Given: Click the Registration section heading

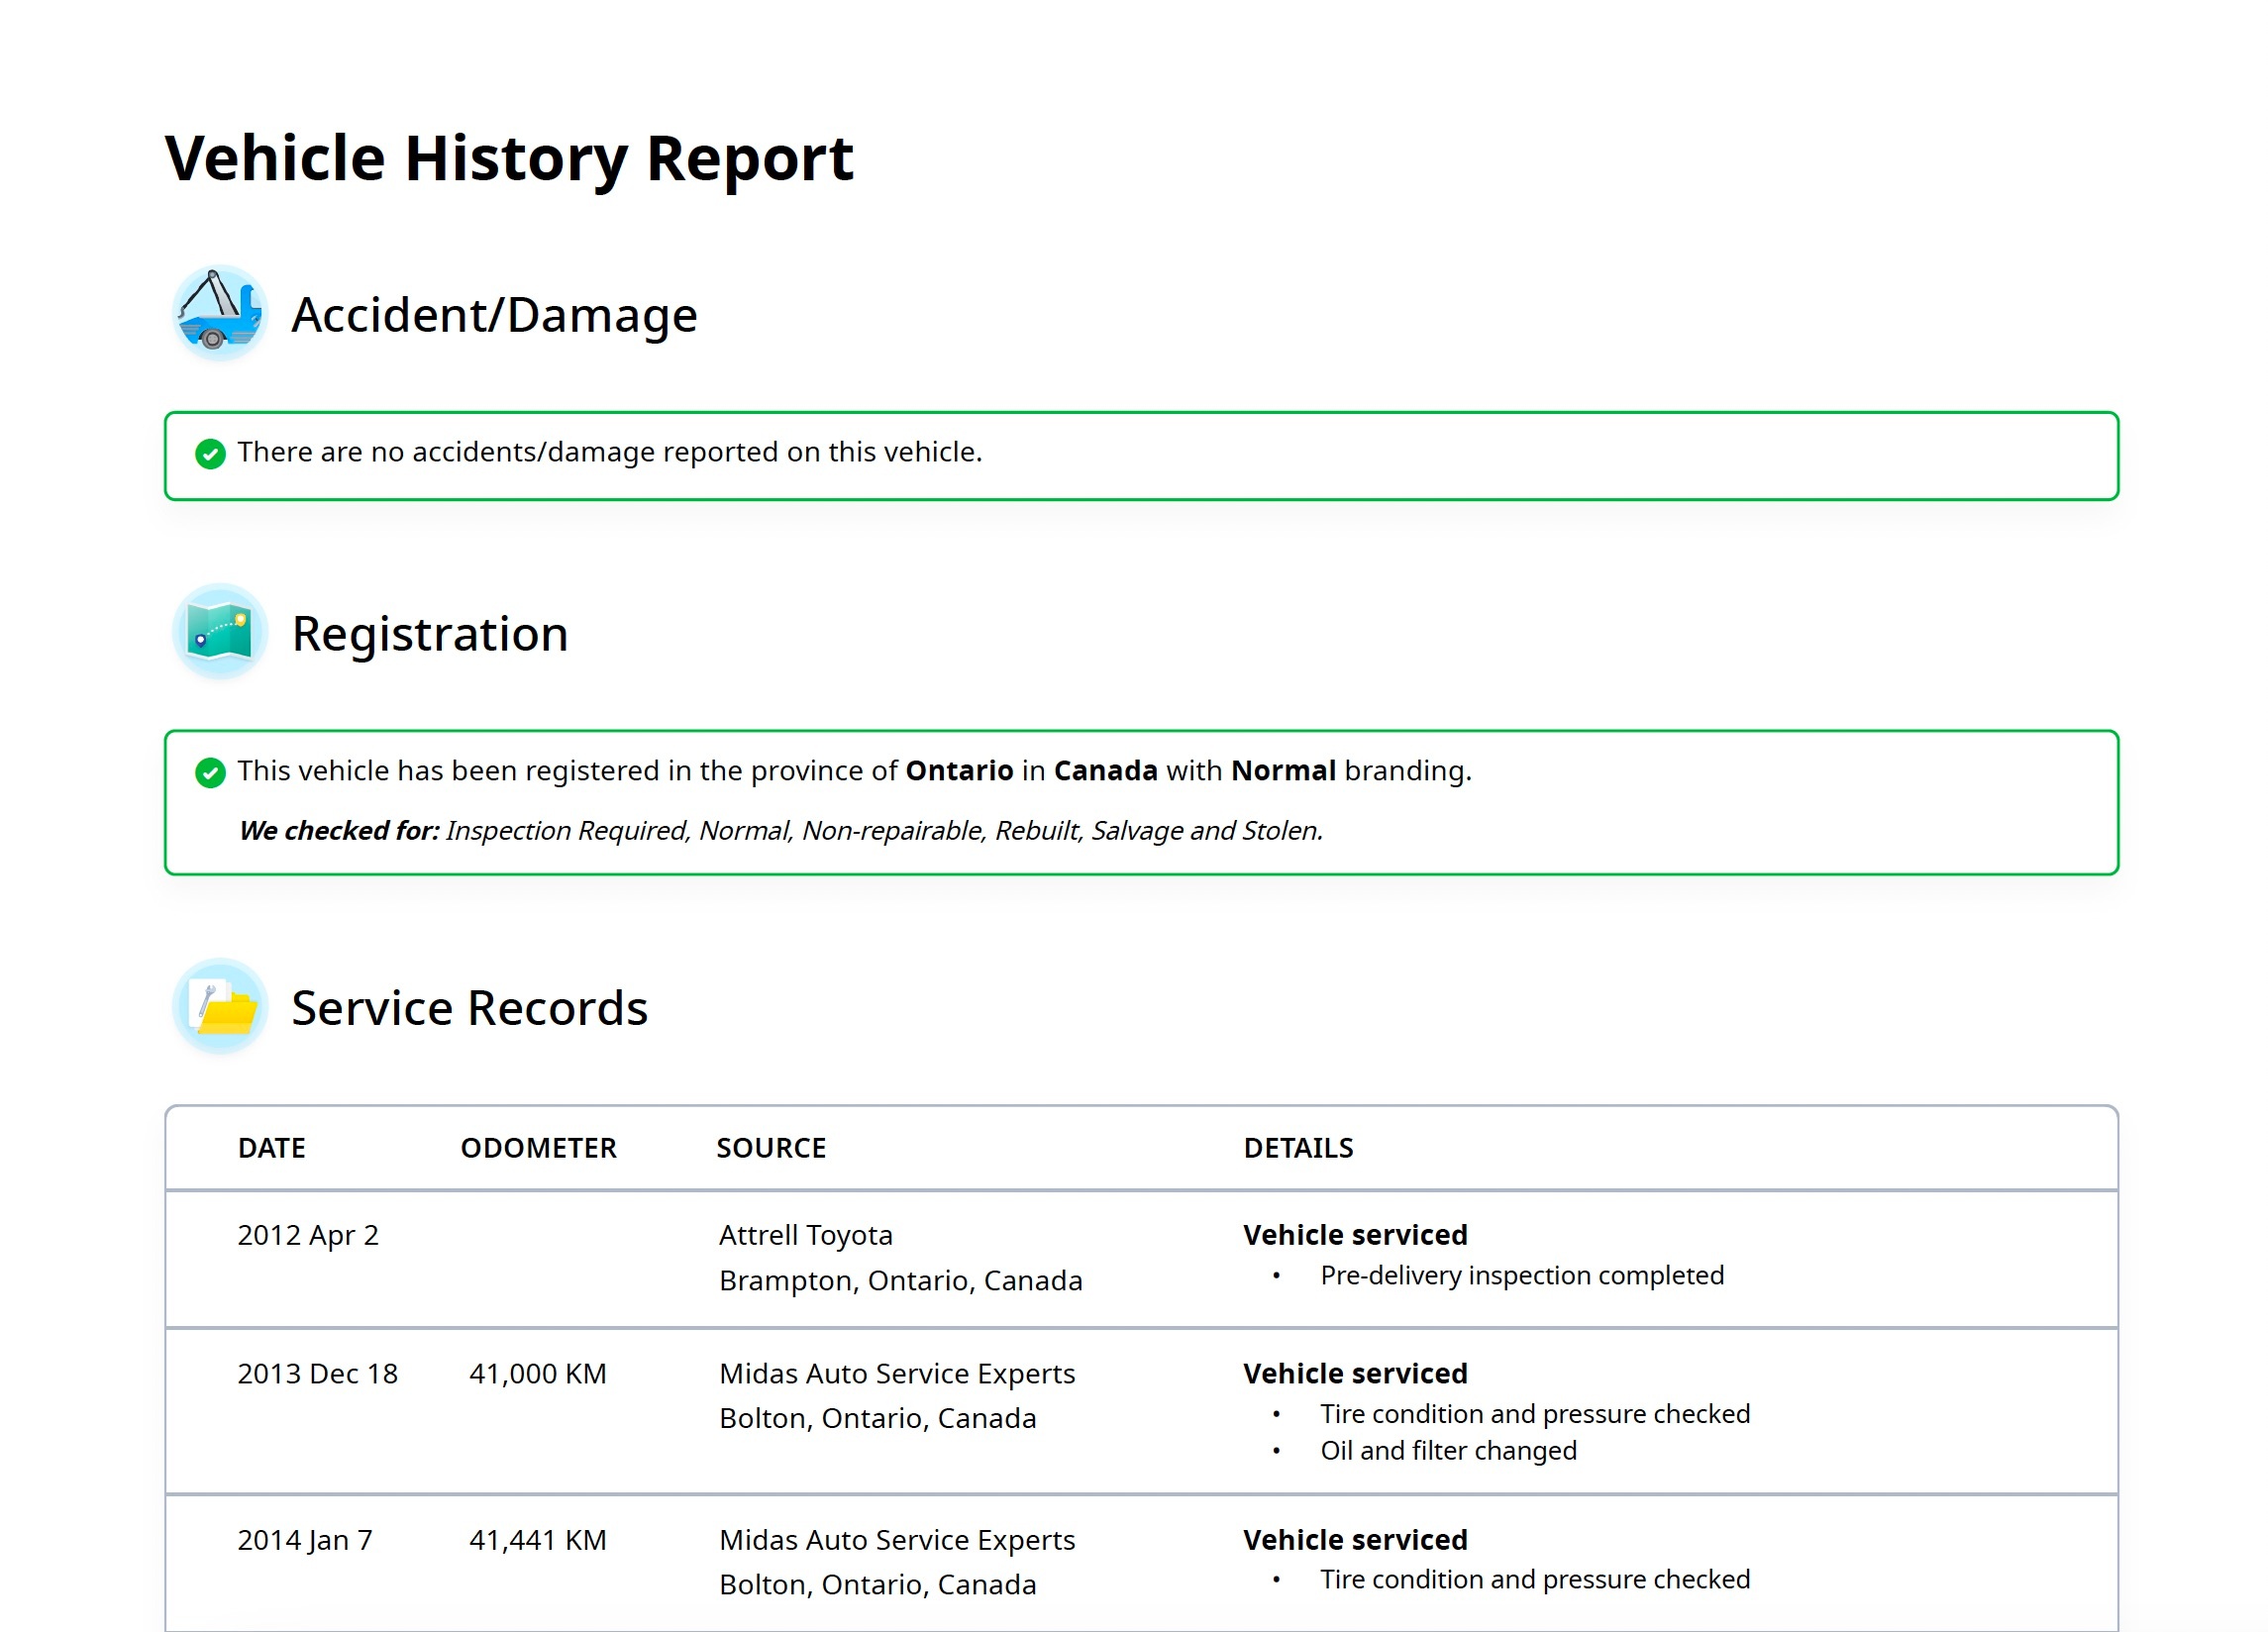Looking at the screenshot, I should [430, 635].
